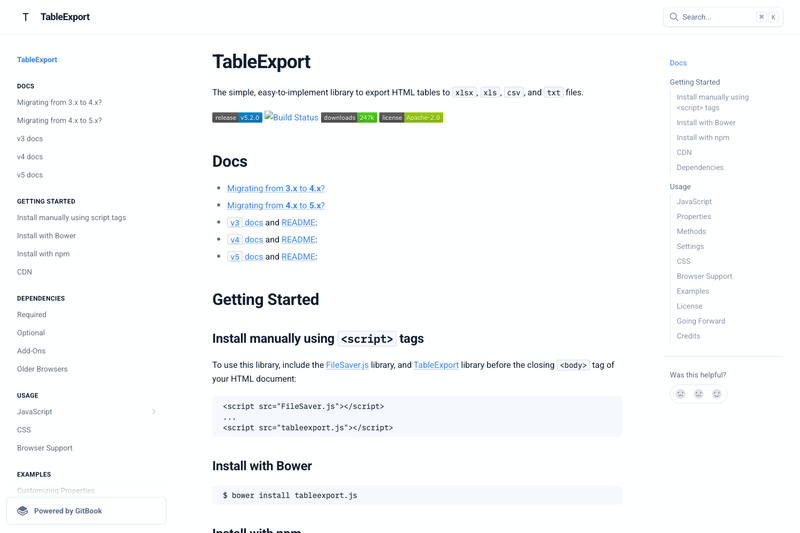
Task: Open Older Browsers sidebar entry
Action: tap(42, 369)
